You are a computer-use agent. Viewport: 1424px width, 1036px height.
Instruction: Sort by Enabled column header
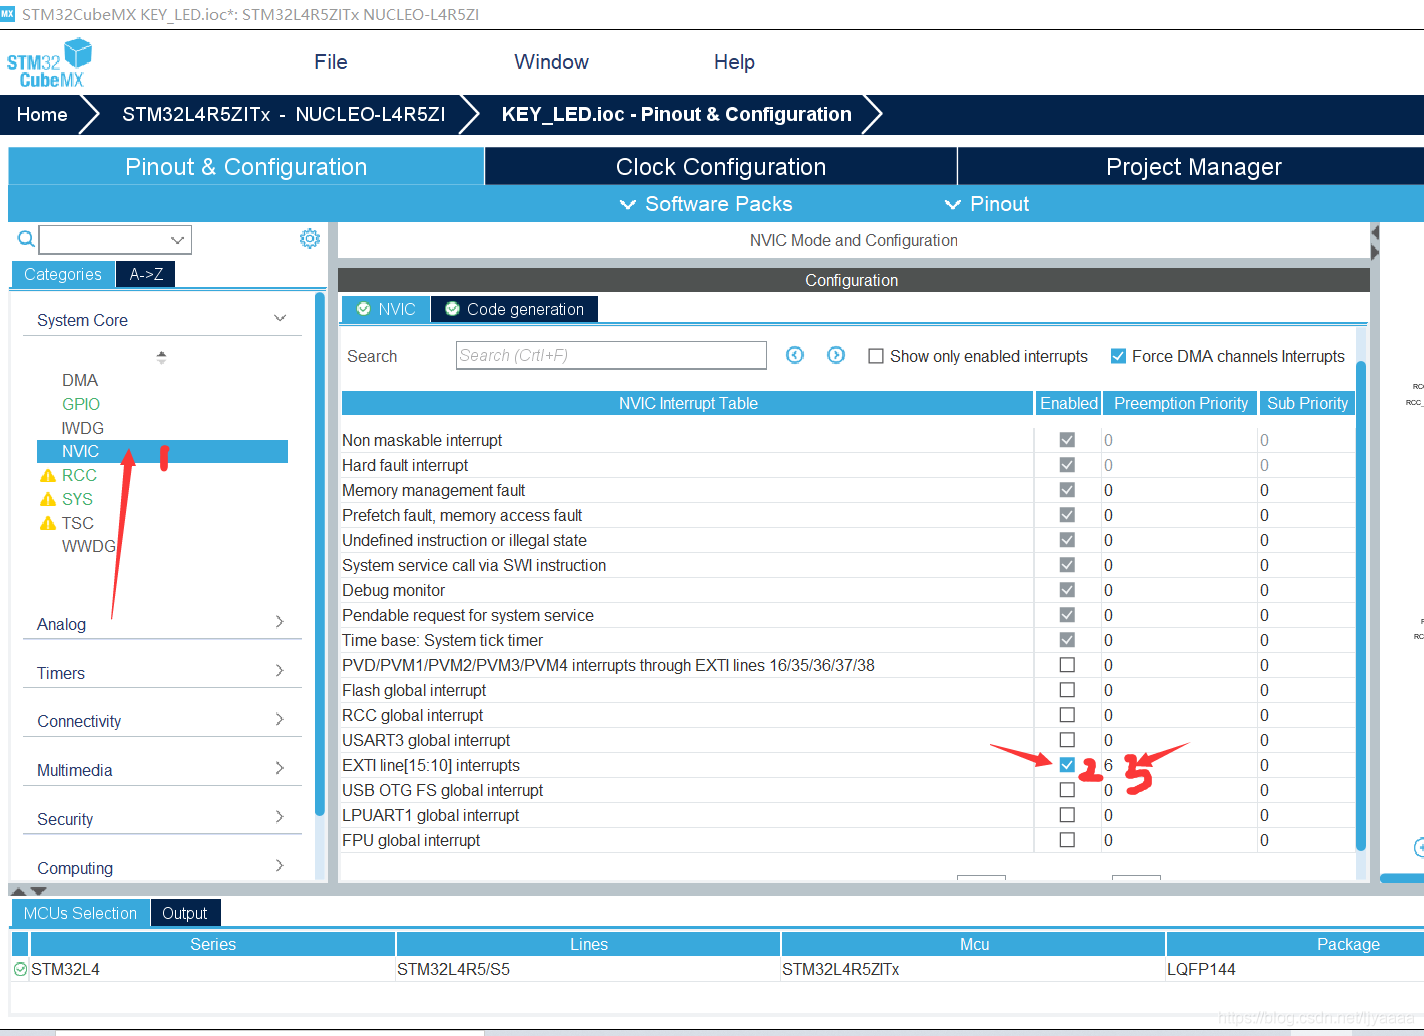[x=1068, y=403]
